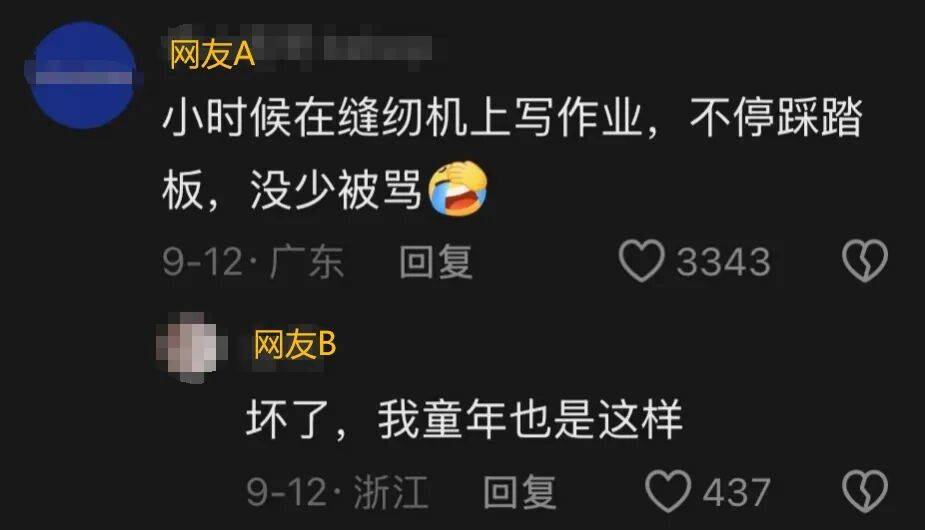925x530 pixels.
Task: Click the 浙江 location label
Action: pyautogui.click(x=390, y=492)
